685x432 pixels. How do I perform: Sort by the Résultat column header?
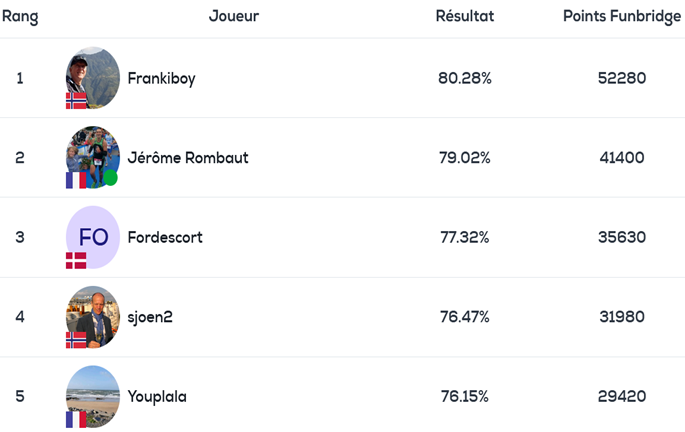click(x=465, y=17)
